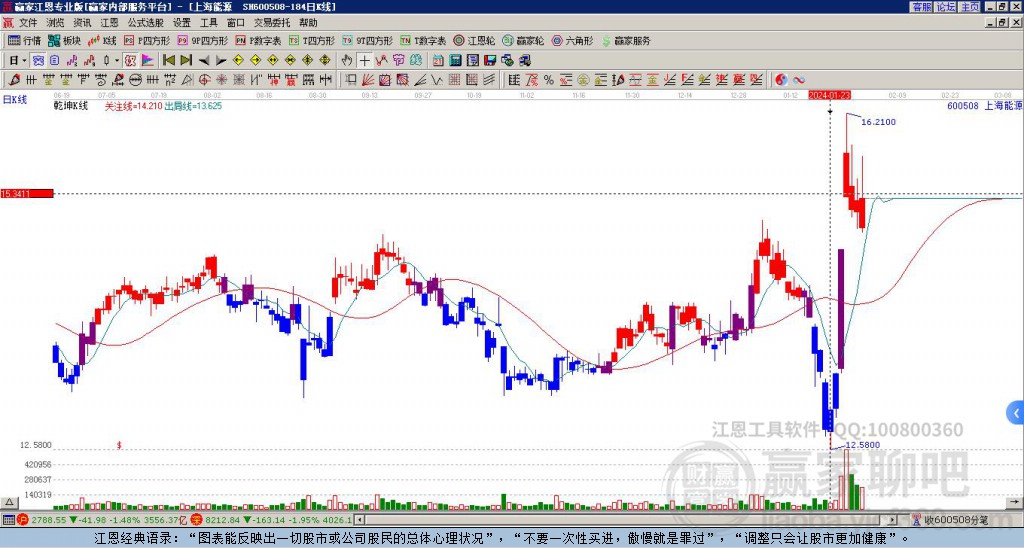Open the 板块 sector view

(64, 40)
